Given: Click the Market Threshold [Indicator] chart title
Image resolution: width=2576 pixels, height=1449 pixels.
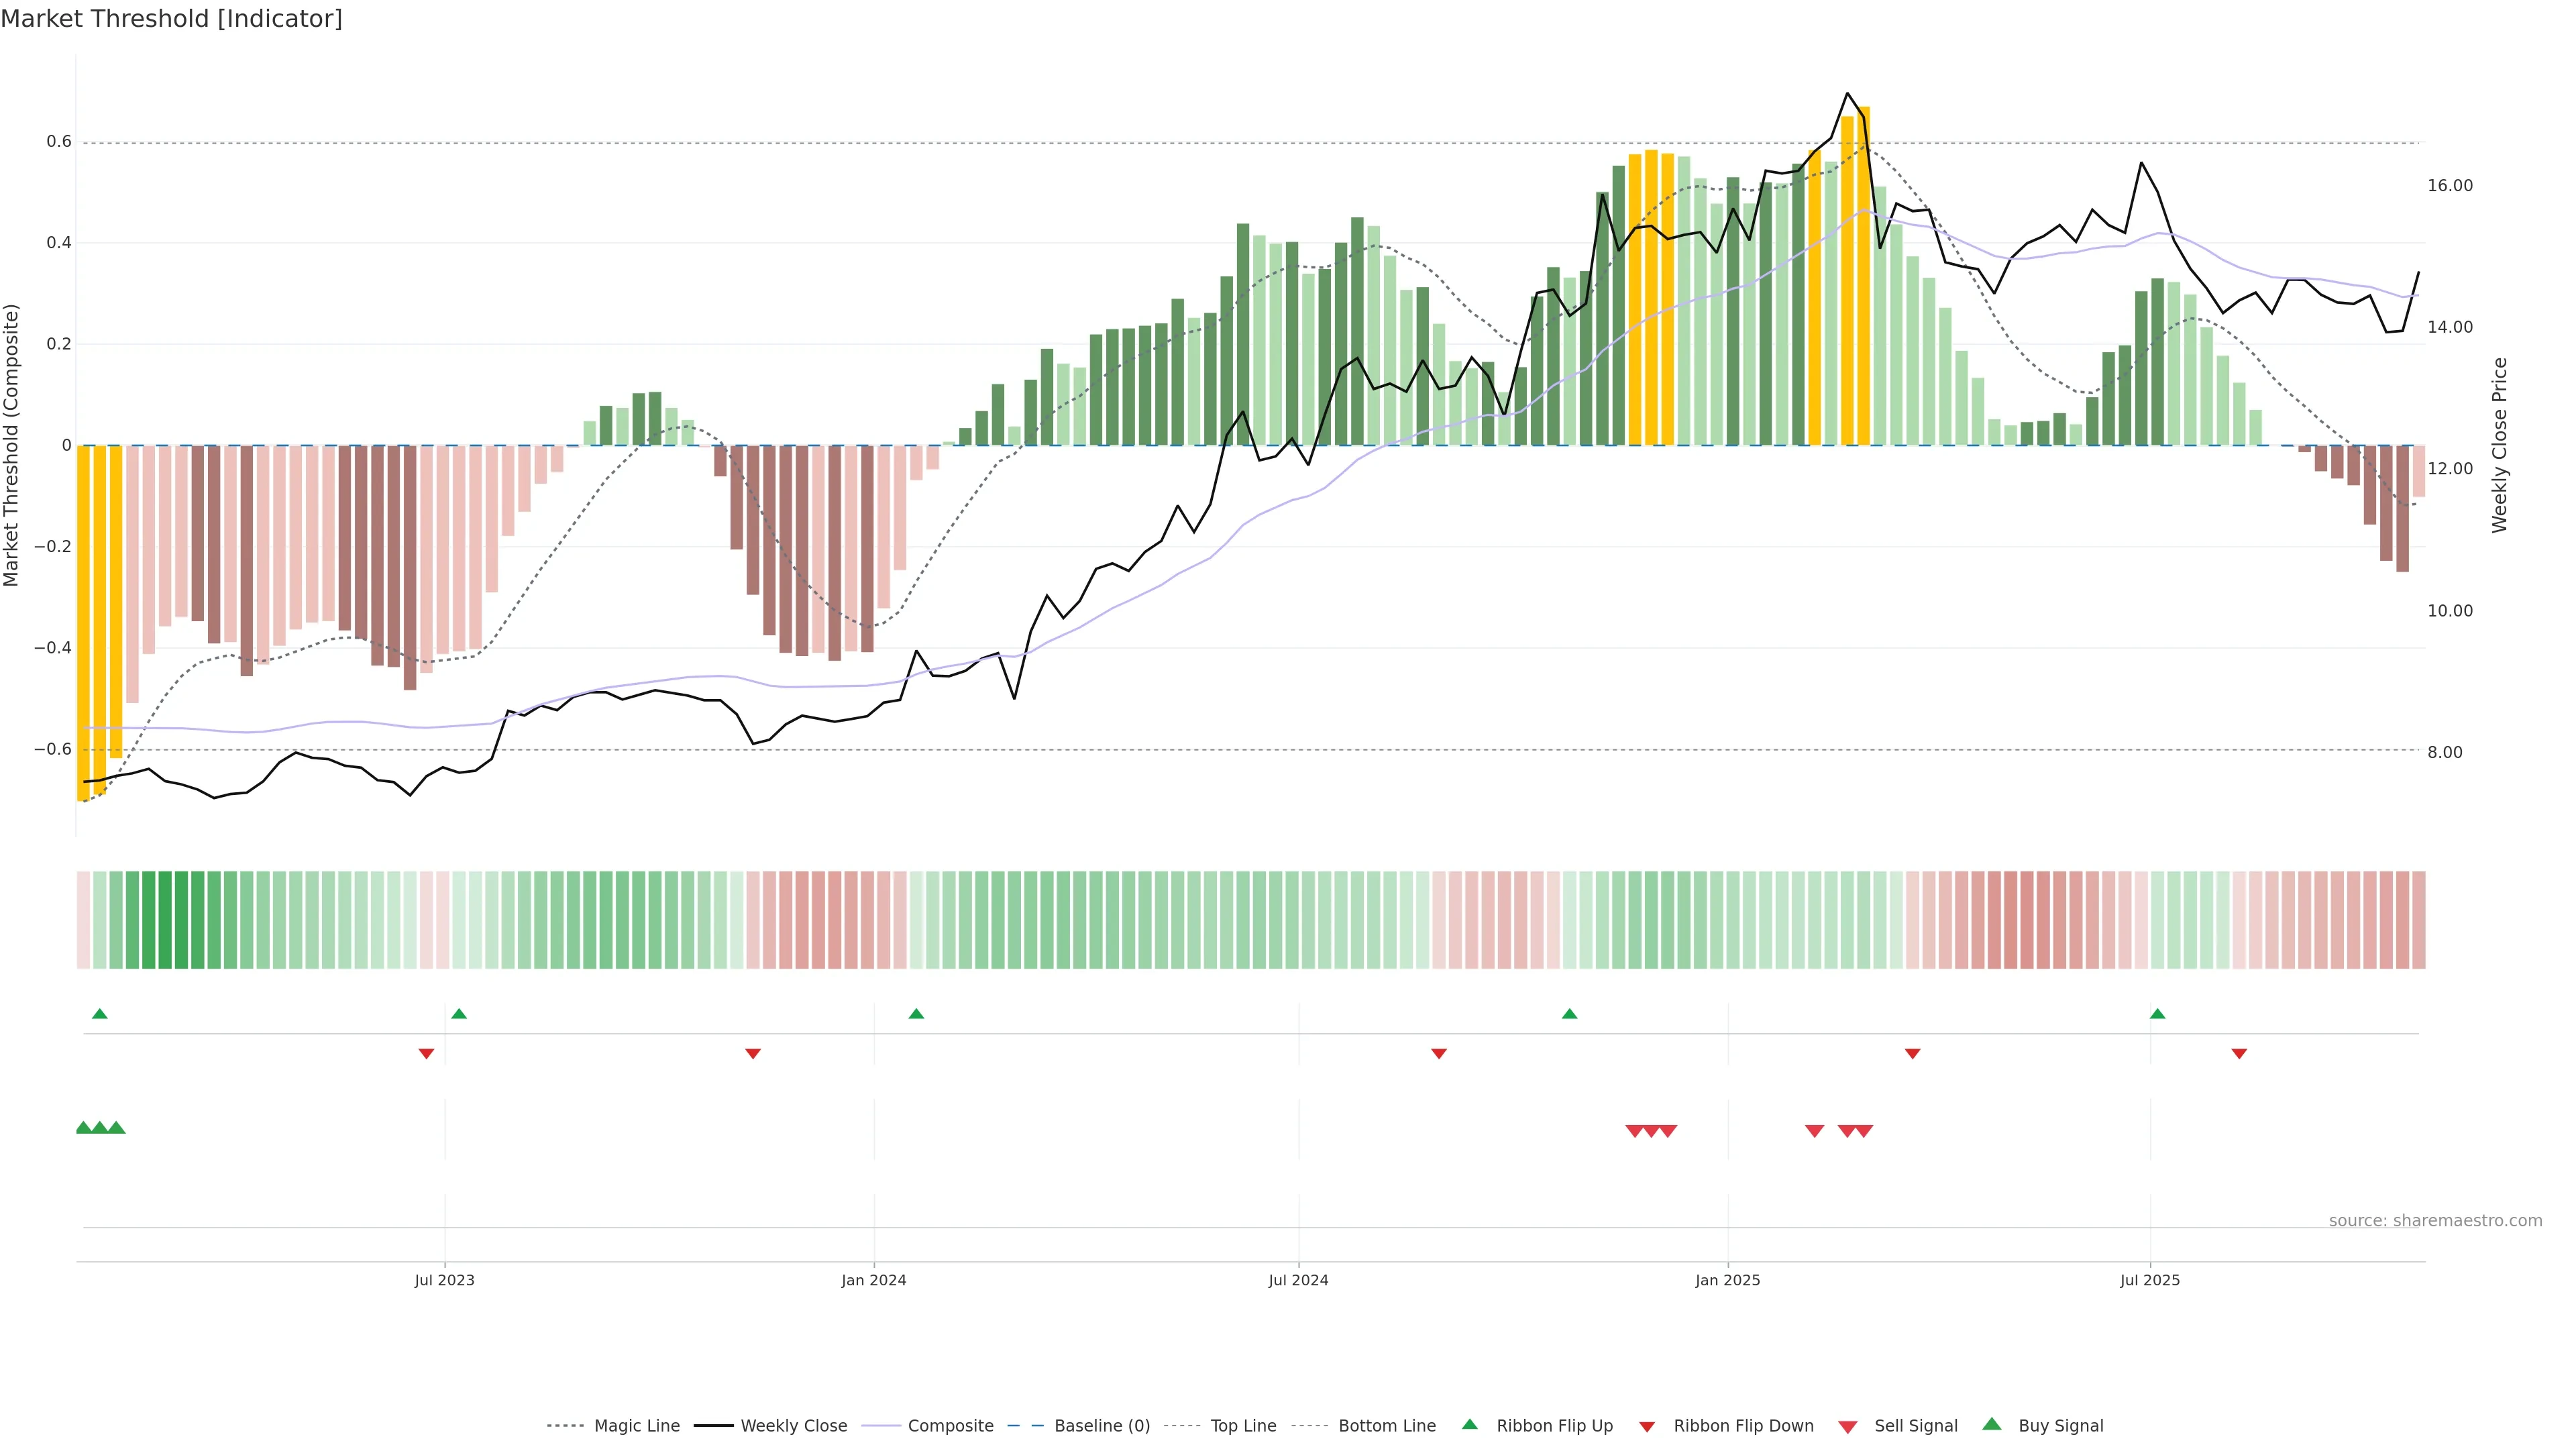Looking at the screenshot, I should pyautogui.click(x=171, y=19).
